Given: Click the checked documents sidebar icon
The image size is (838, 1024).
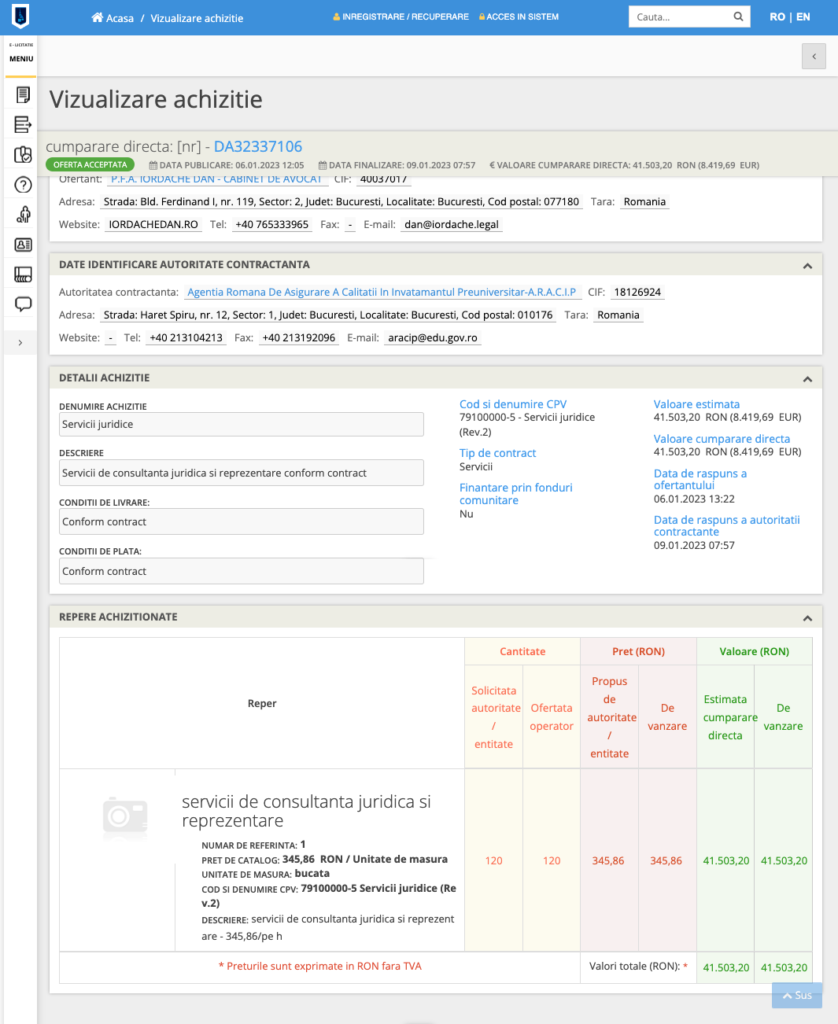Looking at the screenshot, I should click(23, 155).
